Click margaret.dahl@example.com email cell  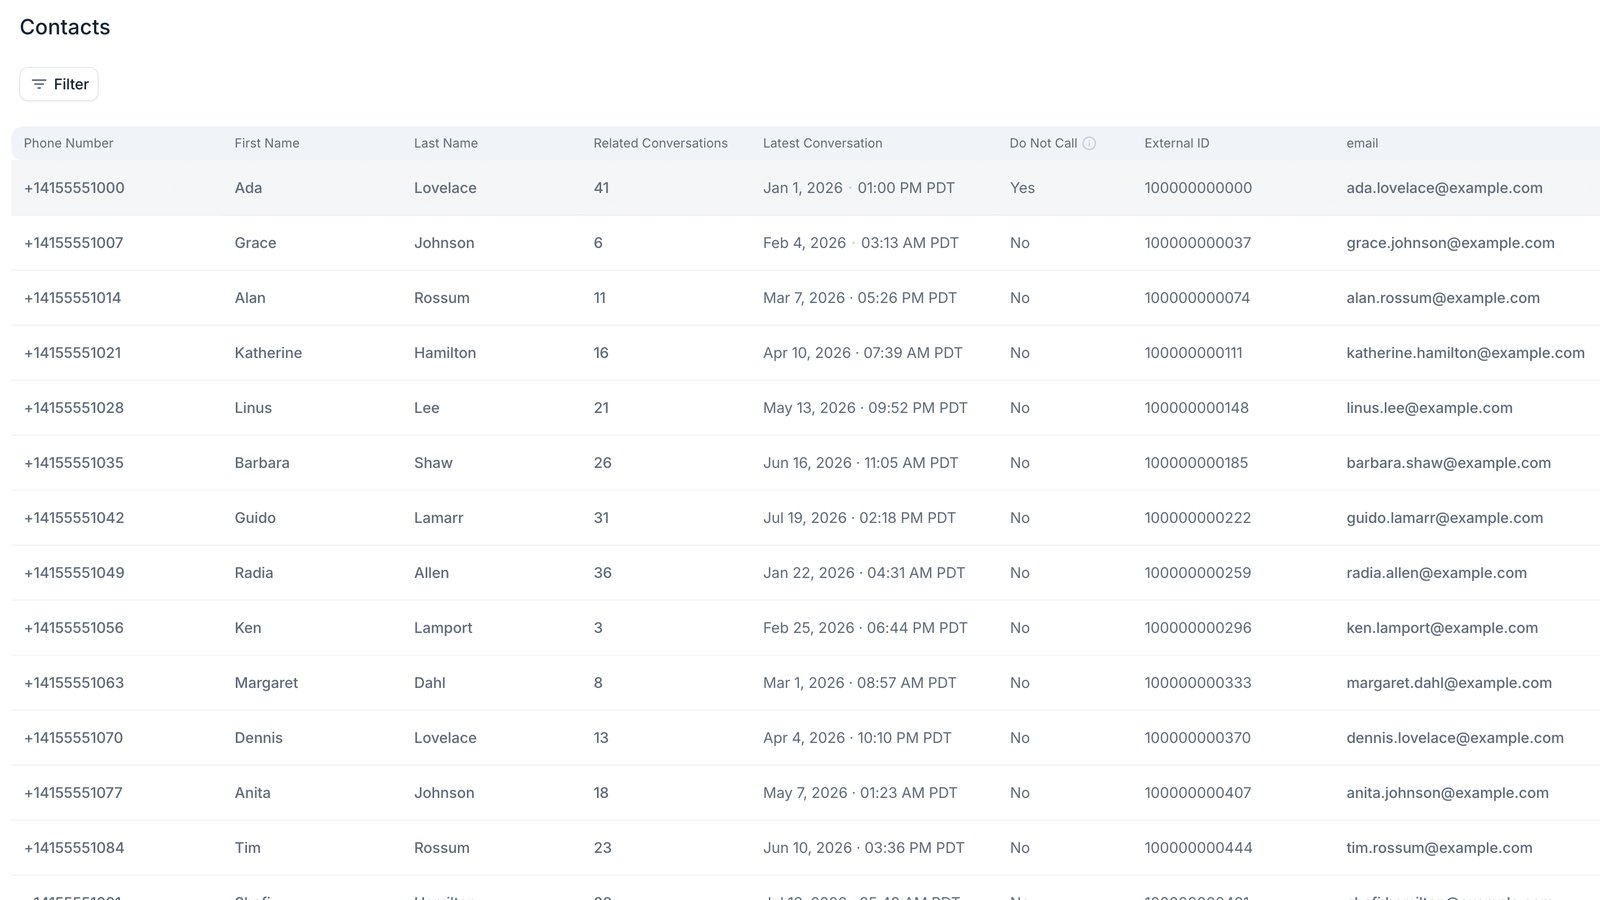pos(1449,683)
